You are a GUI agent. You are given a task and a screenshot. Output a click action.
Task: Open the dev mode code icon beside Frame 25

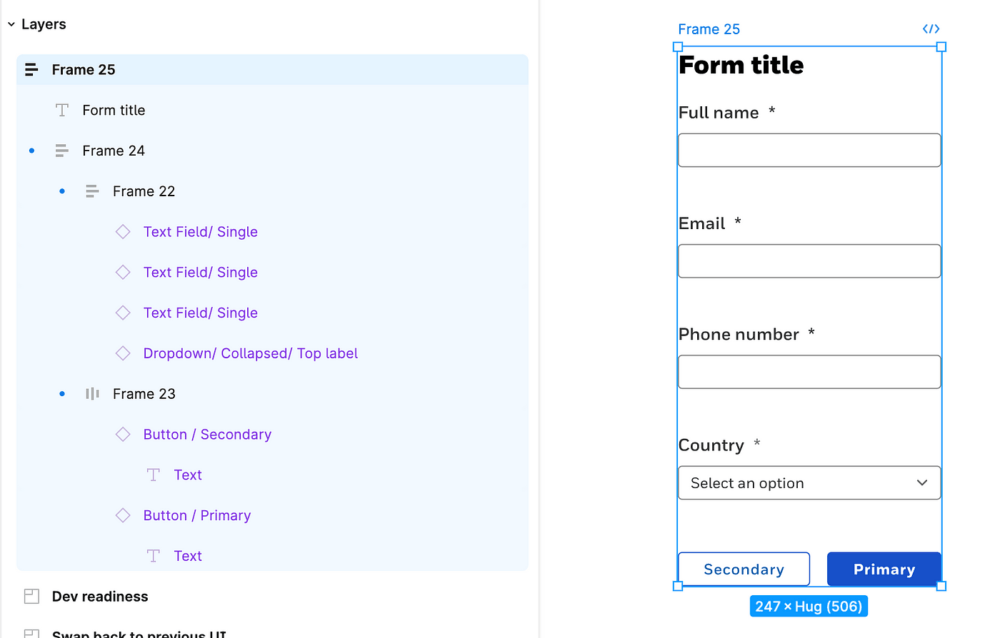931,29
